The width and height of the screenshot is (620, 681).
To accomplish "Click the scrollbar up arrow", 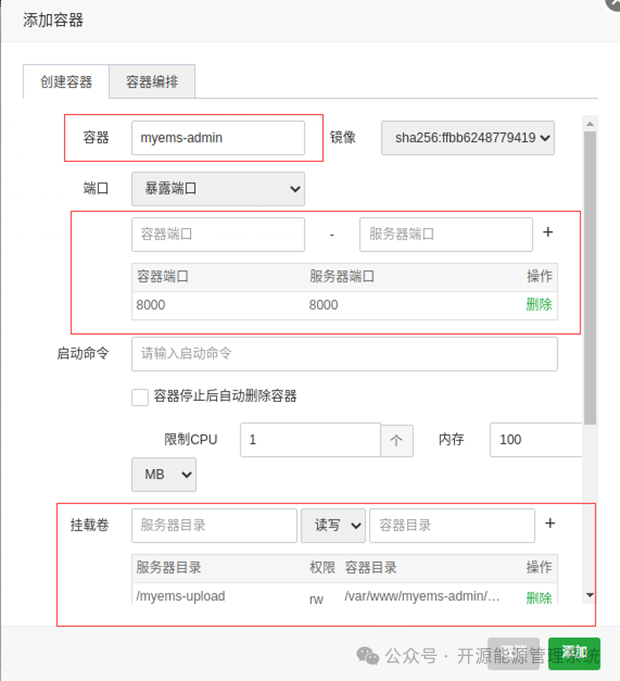I will tap(590, 124).
